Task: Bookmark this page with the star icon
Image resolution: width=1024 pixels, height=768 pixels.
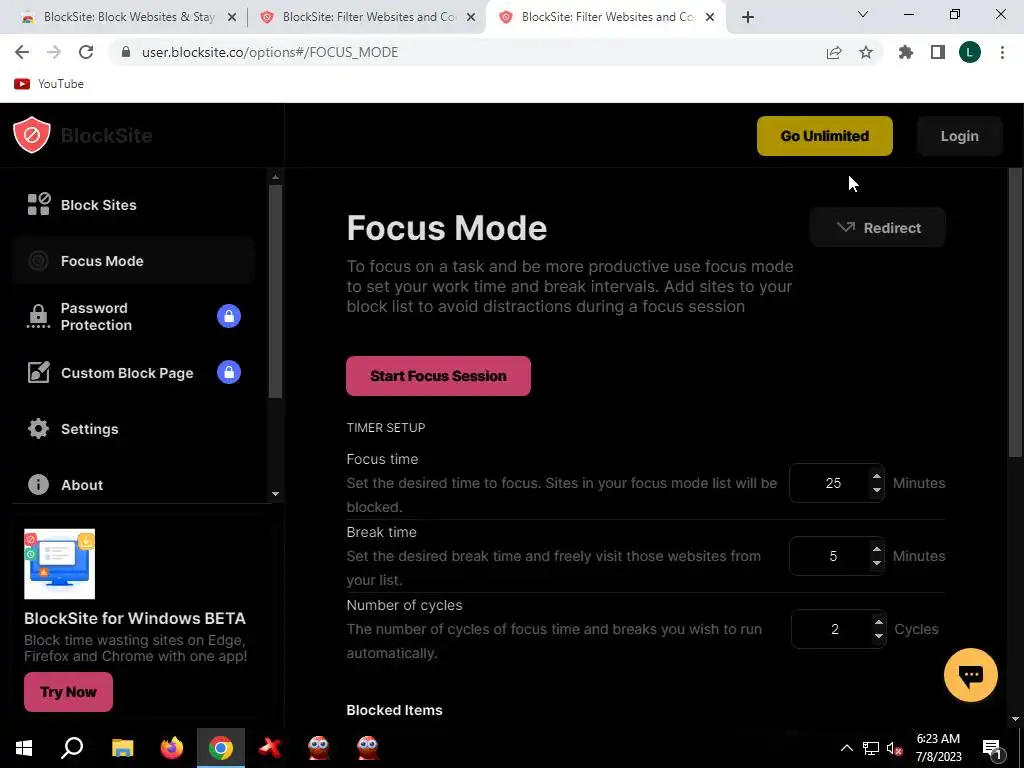Action: 866,52
